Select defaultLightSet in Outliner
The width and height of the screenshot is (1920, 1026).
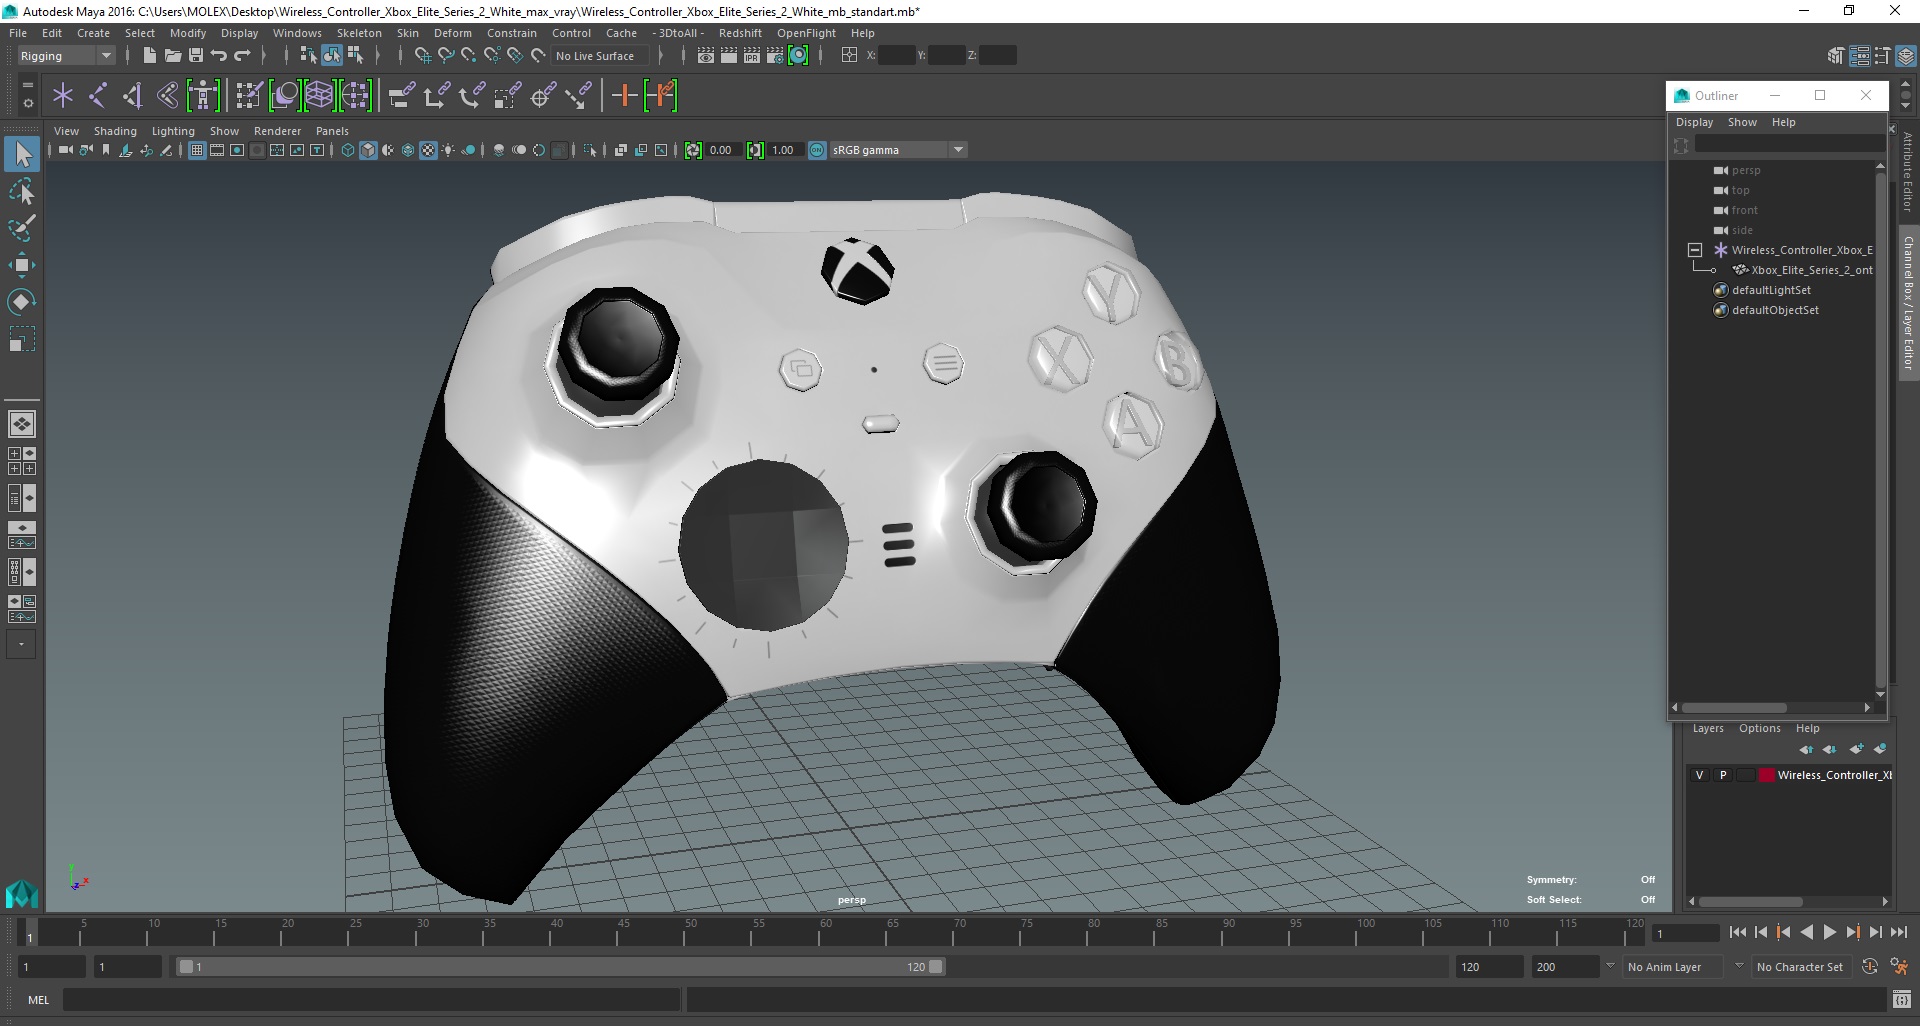tap(1771, 290)
